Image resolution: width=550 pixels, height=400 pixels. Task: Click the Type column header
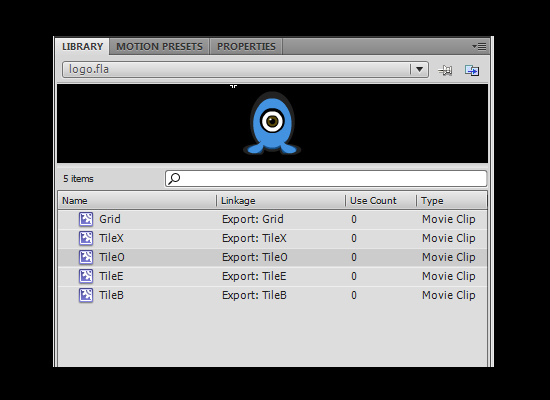coord(452,201)
